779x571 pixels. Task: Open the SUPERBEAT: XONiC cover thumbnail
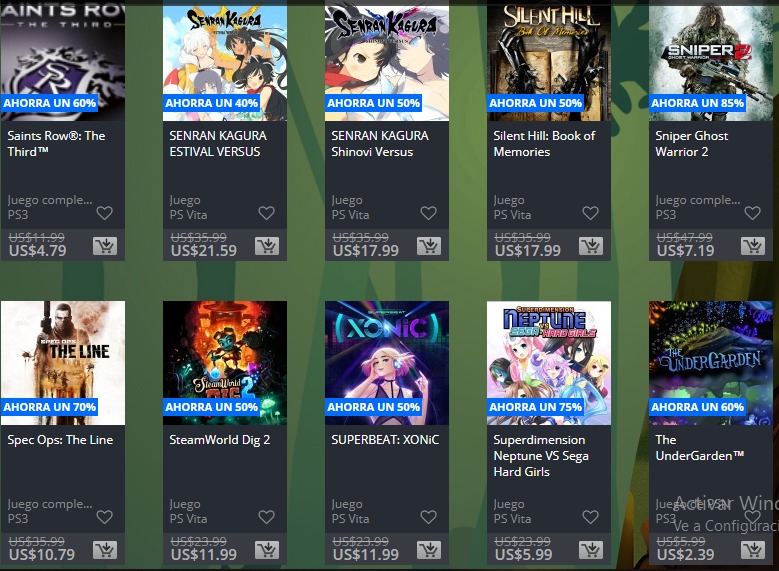[387, 363]
